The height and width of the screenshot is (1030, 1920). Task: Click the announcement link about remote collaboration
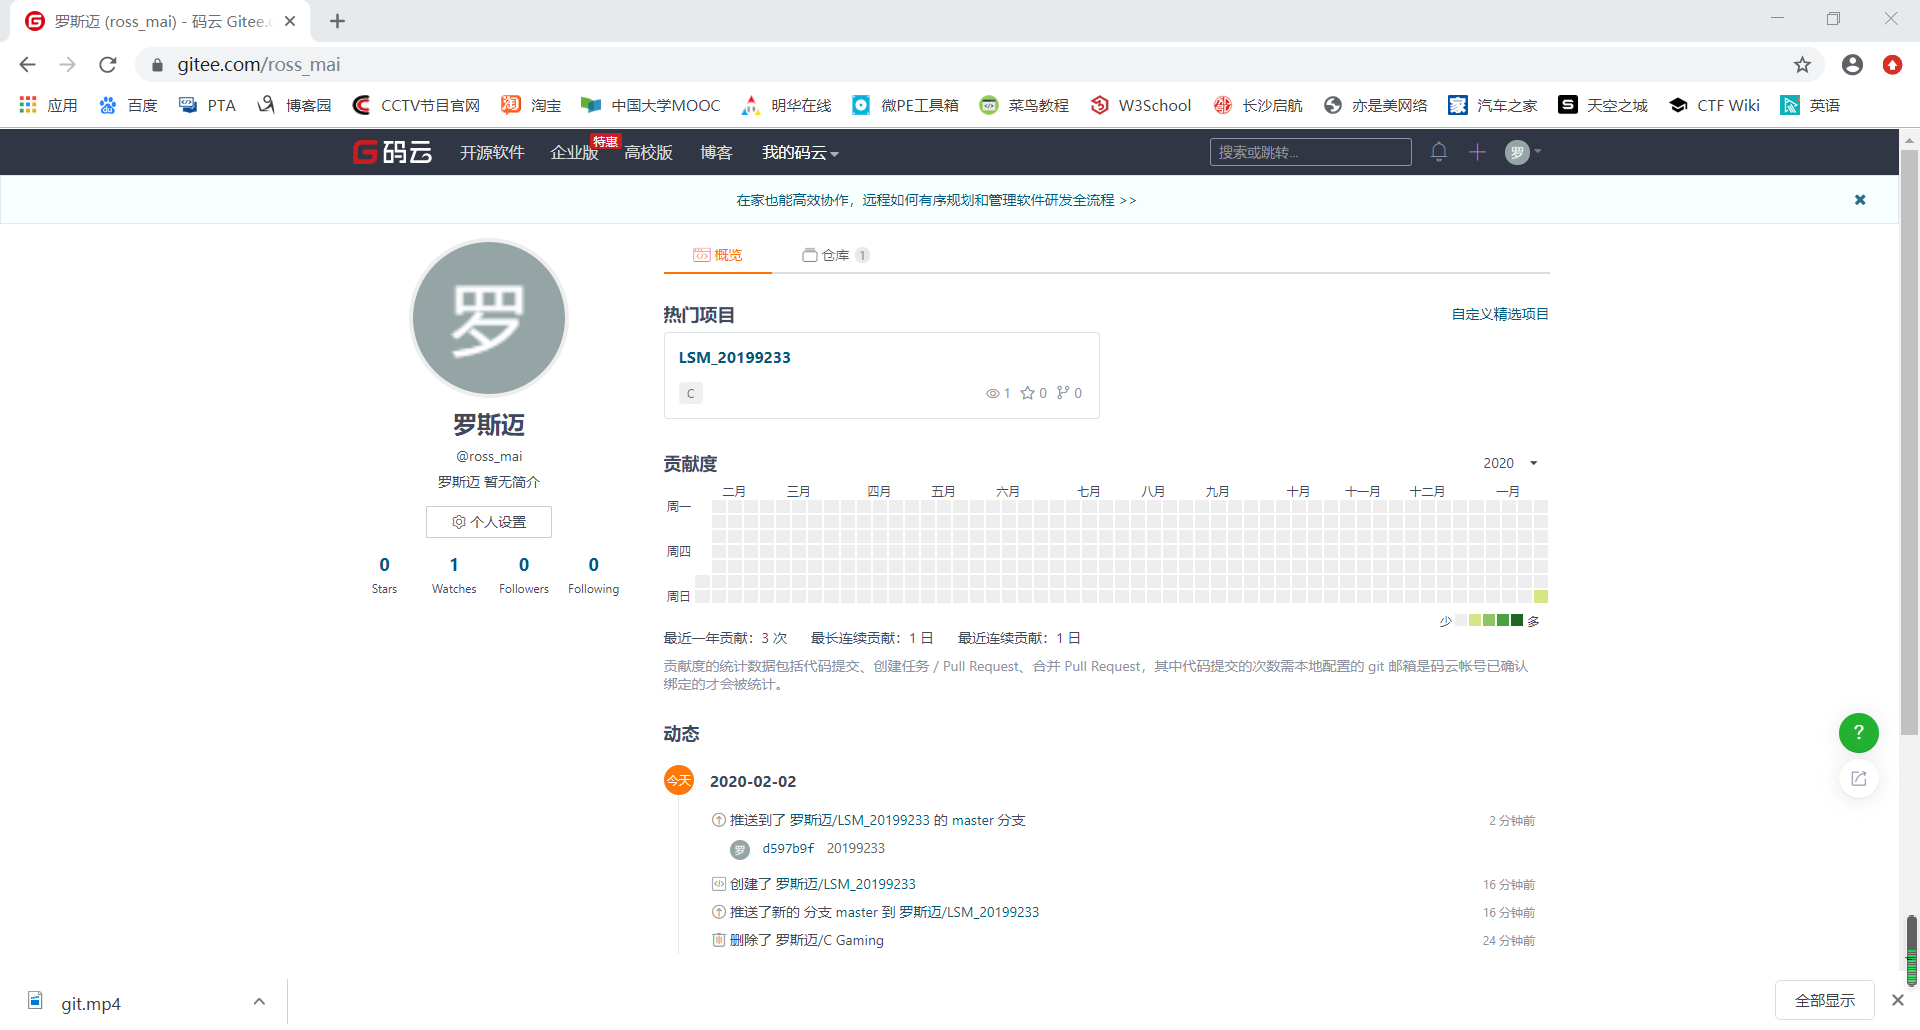click(x=936, y=200)
